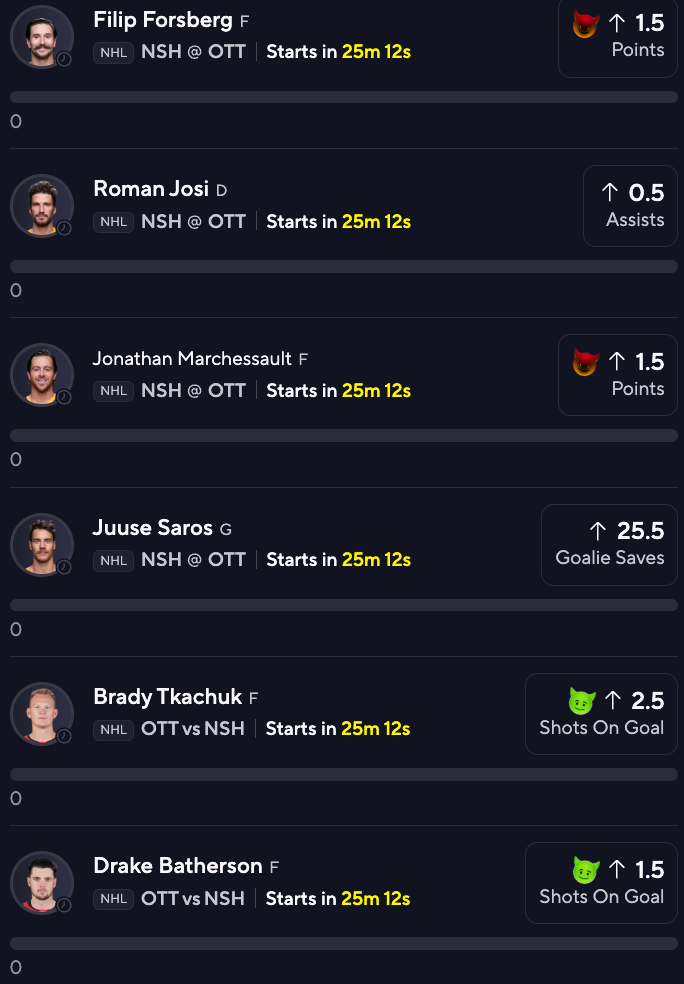This screenshot has width=684, height=984.
Task: Open Jonathan Marchessault's player photo
Action: coord(41,374)
